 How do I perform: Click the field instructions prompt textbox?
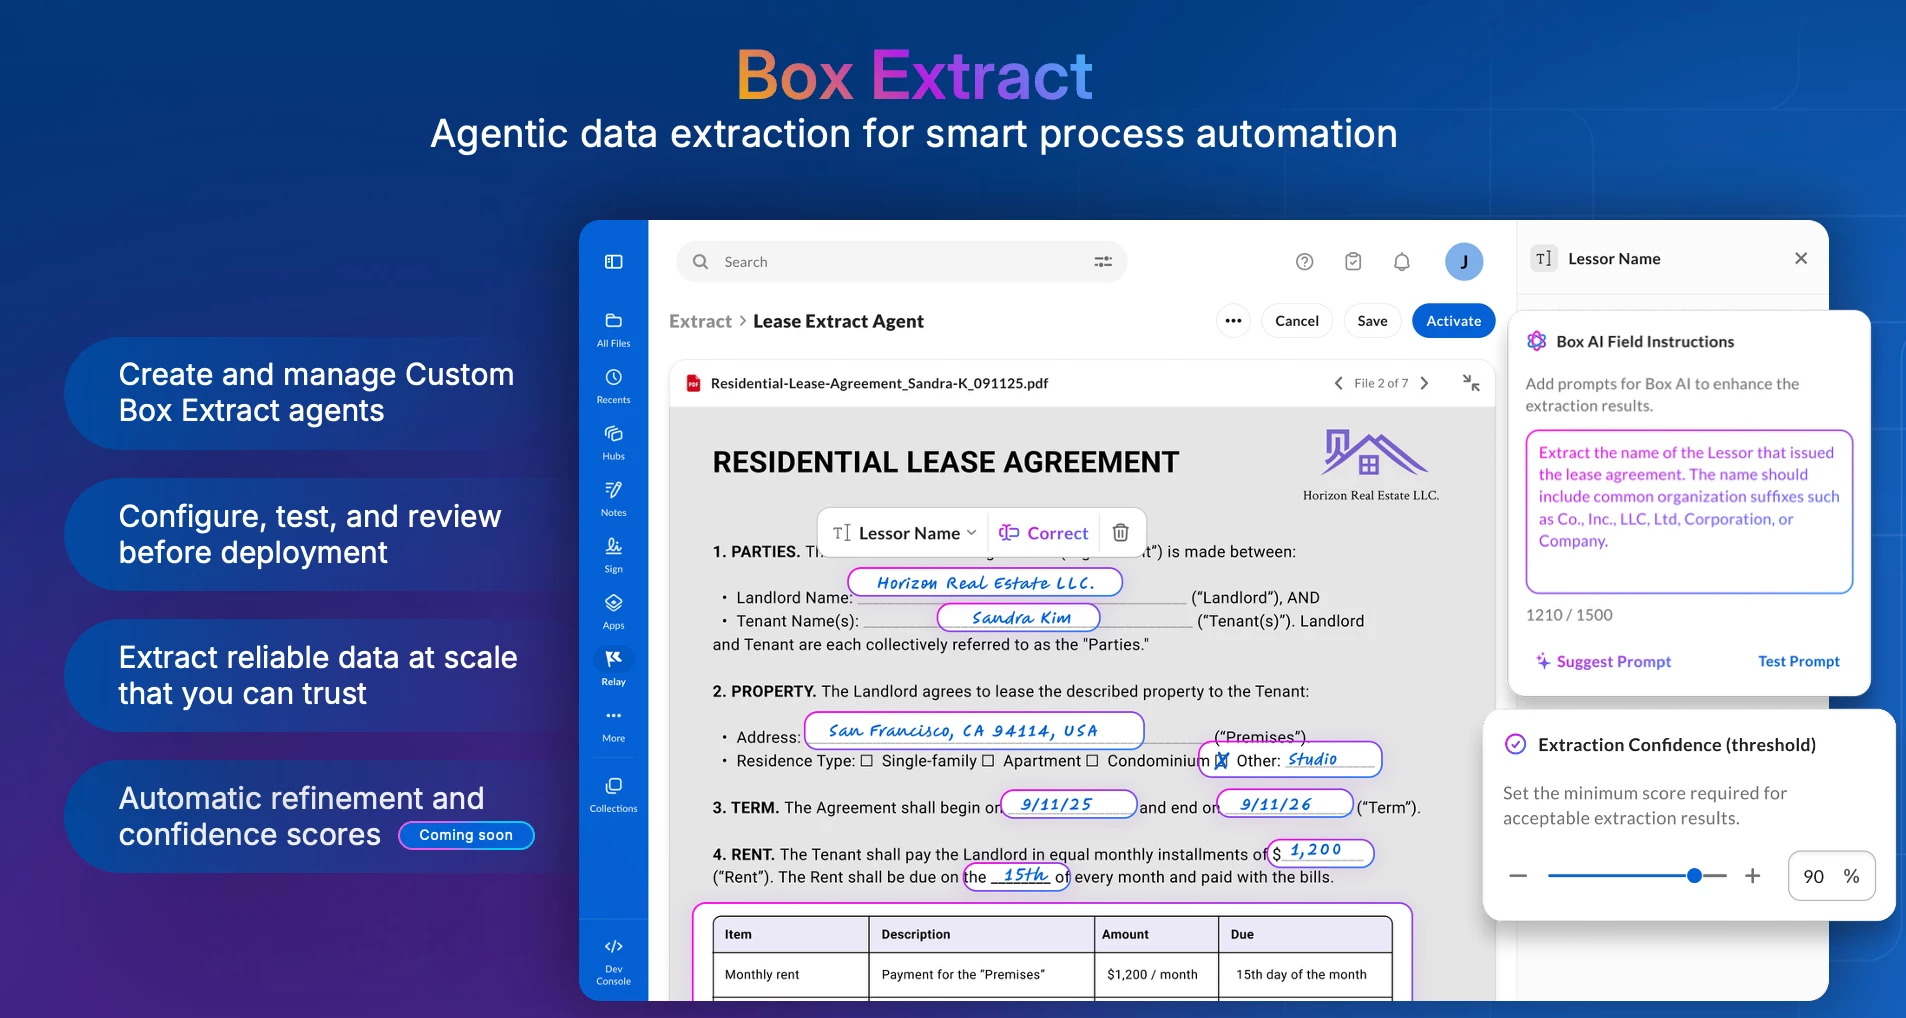pyautogui.click(x=1689, y=512)
